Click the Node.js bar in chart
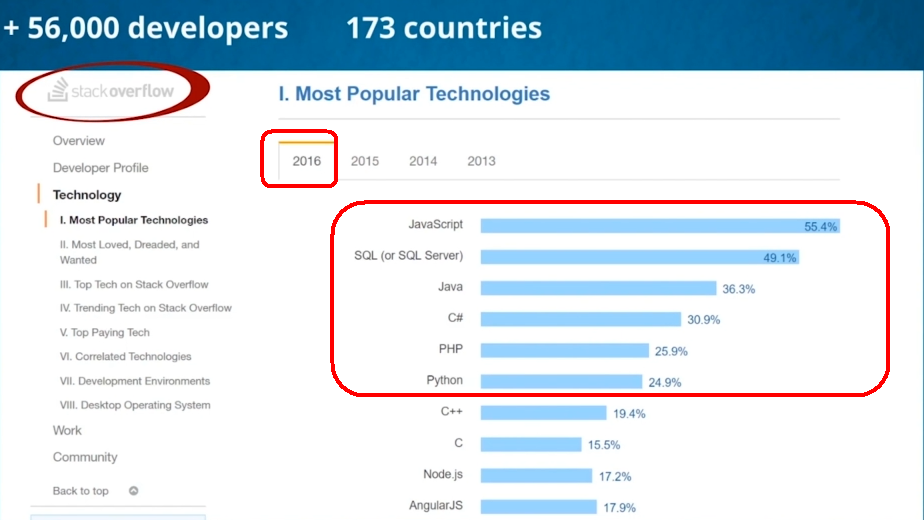Image resolution: width=924 pixels, height=520 pixels. coord(536,476)
